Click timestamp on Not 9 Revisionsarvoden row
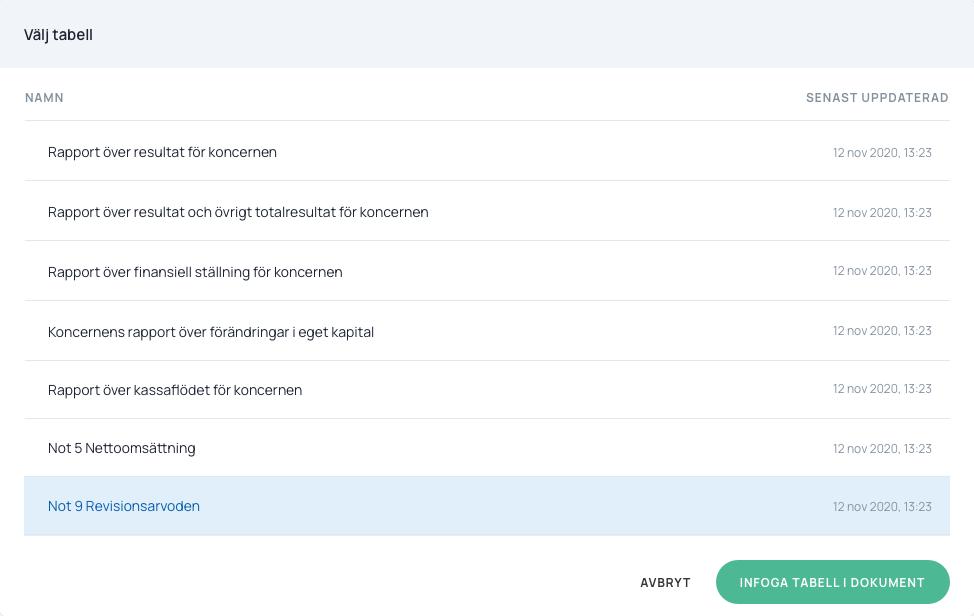Screen dimensions: 974x616 point(882,507)
